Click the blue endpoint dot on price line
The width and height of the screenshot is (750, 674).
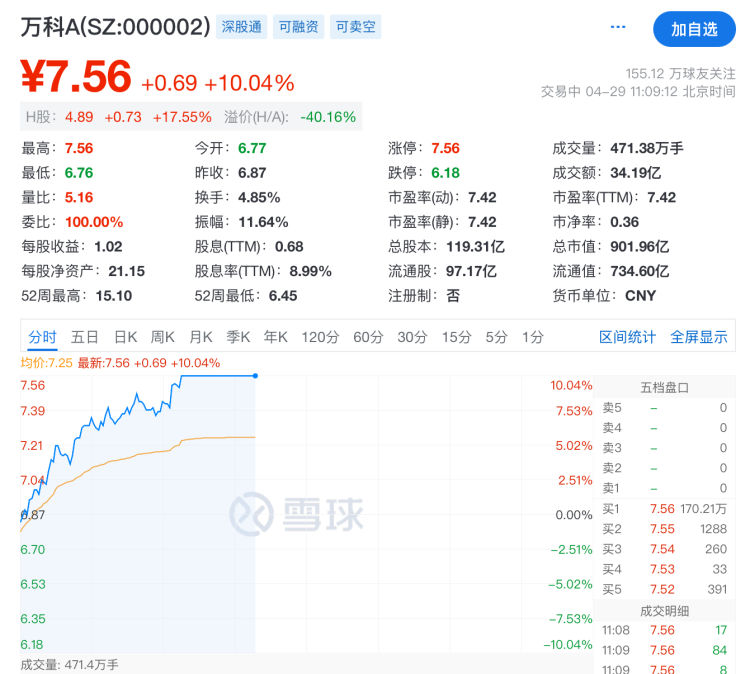(255, 376)
